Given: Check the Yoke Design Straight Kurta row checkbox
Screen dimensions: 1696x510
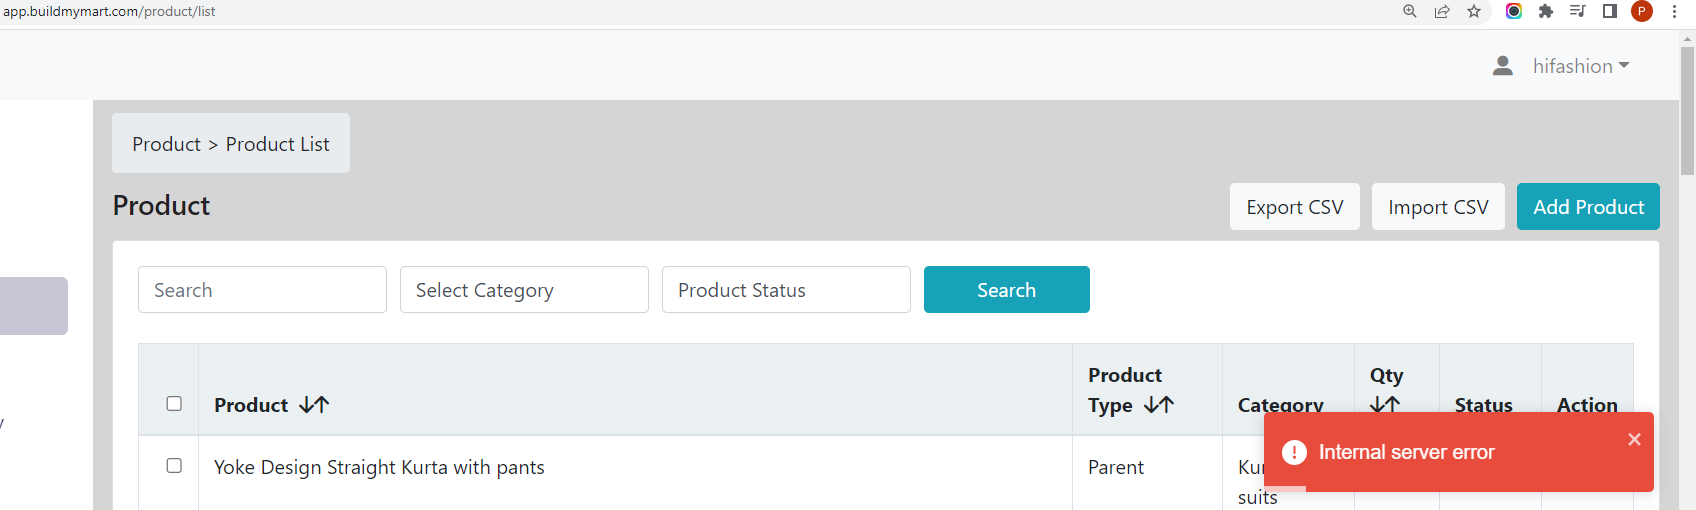Looking at the screenshot, I should point(174,466).
